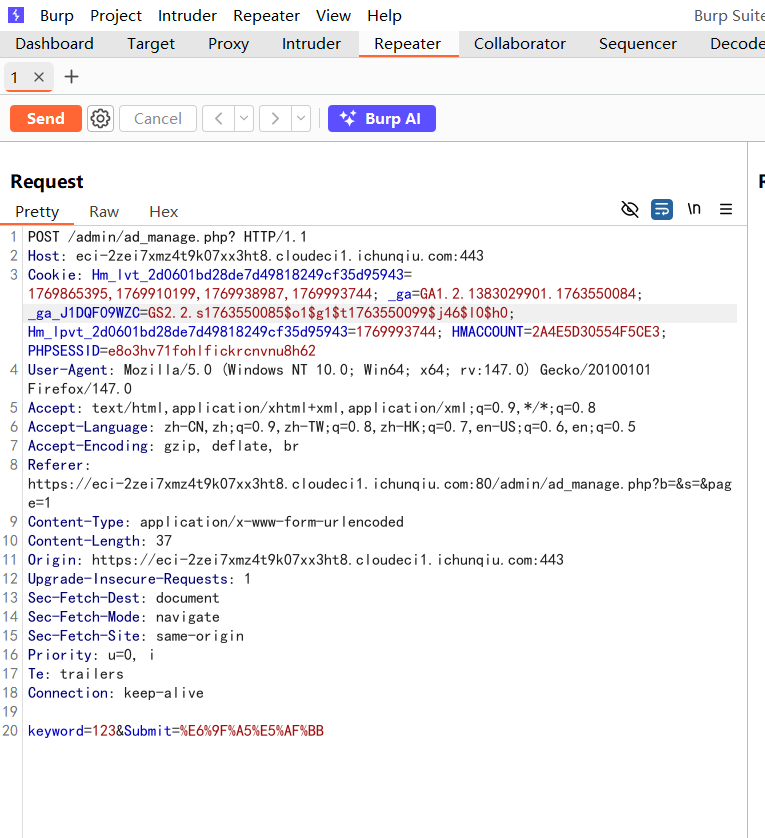Click the PHPSESSID cookie value
Viewport: 765px width, 838px height.
pyautogui.click(x=212, y=351)
